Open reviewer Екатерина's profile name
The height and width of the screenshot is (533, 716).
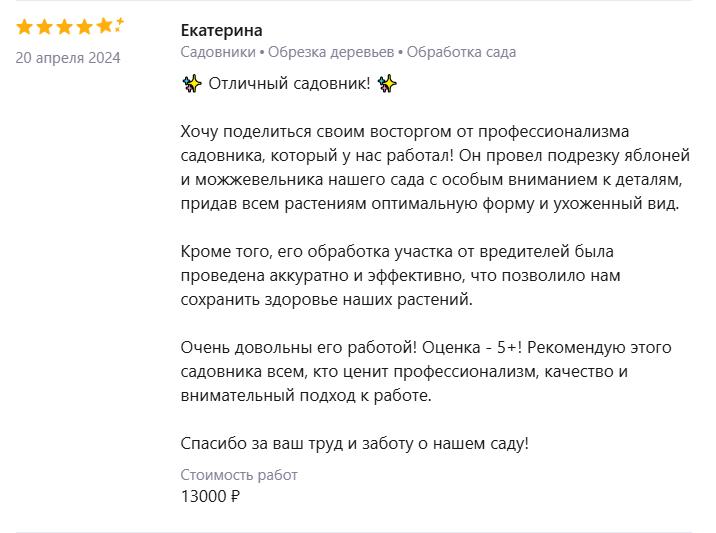pyautogui.click(x=221, y=30)
